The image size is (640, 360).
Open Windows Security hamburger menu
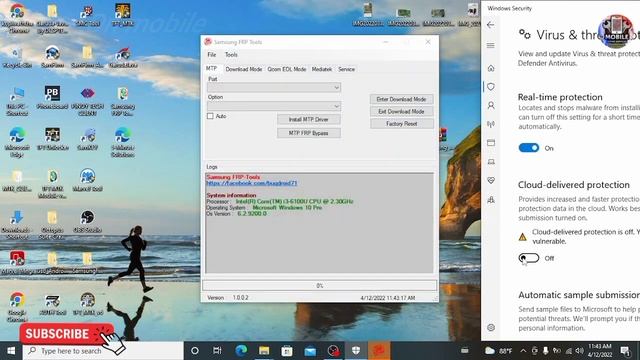(491, 45)
